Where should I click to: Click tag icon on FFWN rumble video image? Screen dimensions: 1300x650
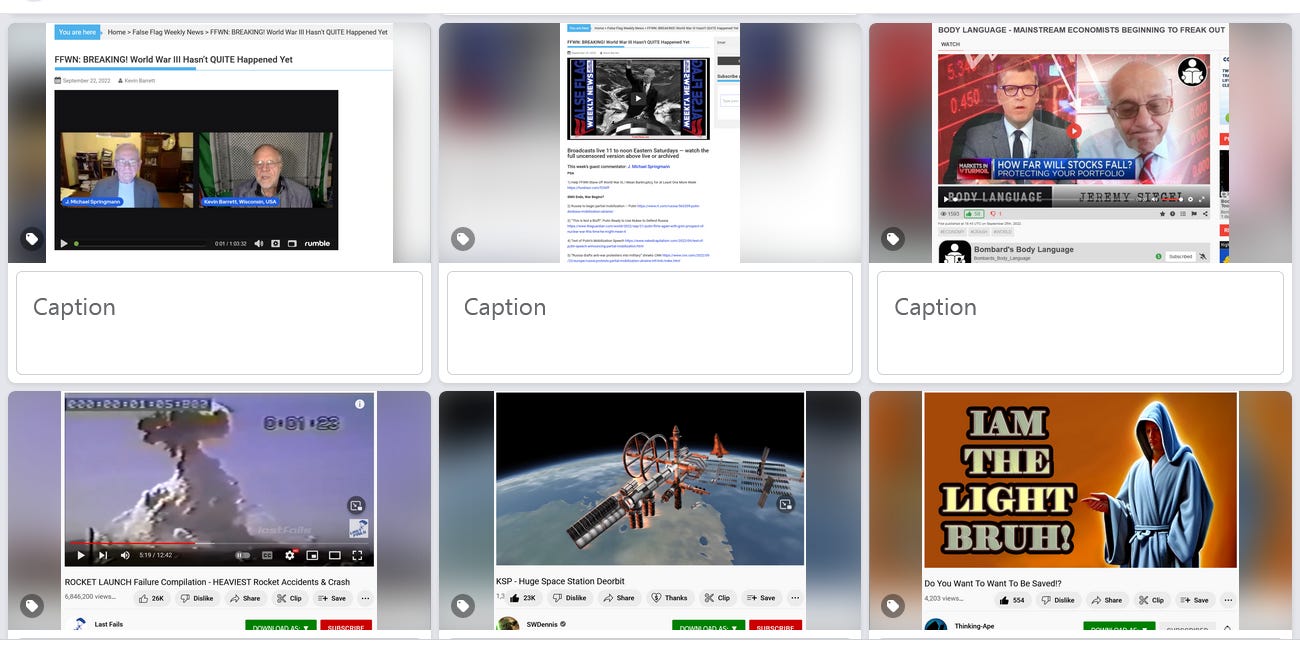(x=32, y=239)
